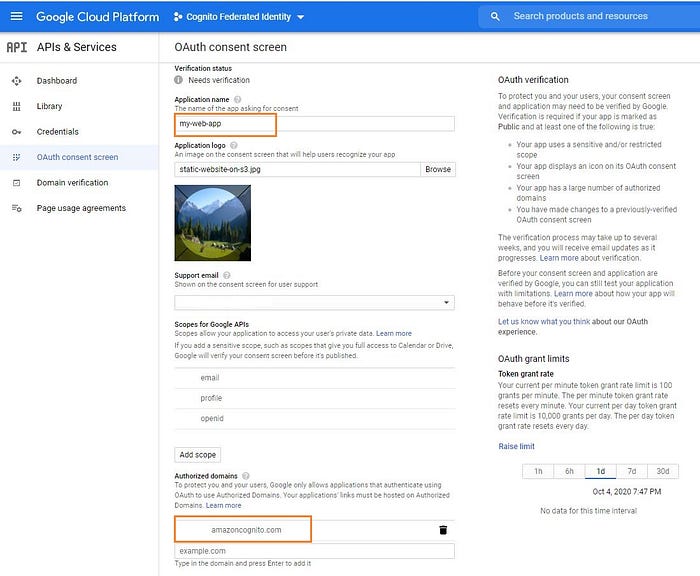This screenshot has width=700, height=576.
Task: Click the Browse button for application logo
Action: pos(438,170)
